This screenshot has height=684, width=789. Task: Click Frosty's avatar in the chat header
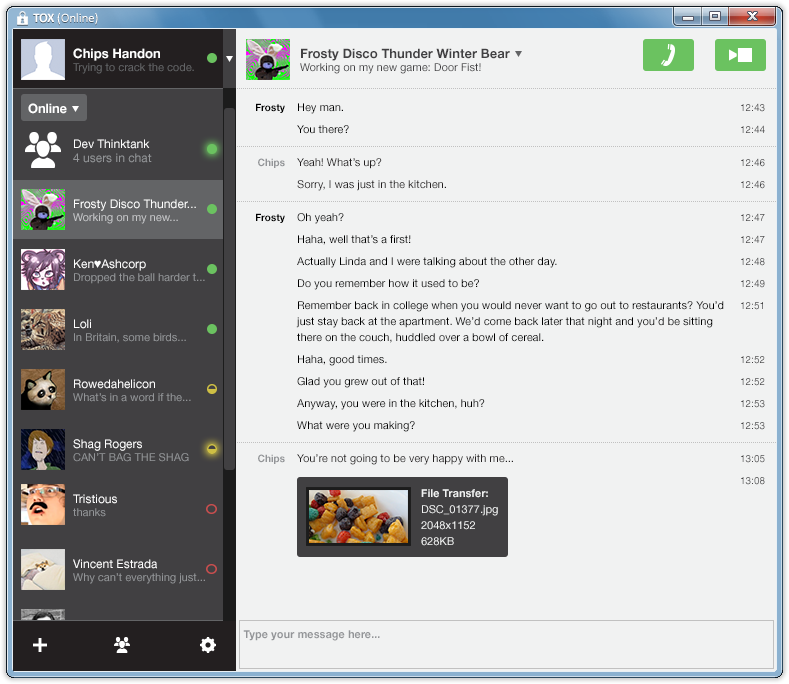pos(268,59)
